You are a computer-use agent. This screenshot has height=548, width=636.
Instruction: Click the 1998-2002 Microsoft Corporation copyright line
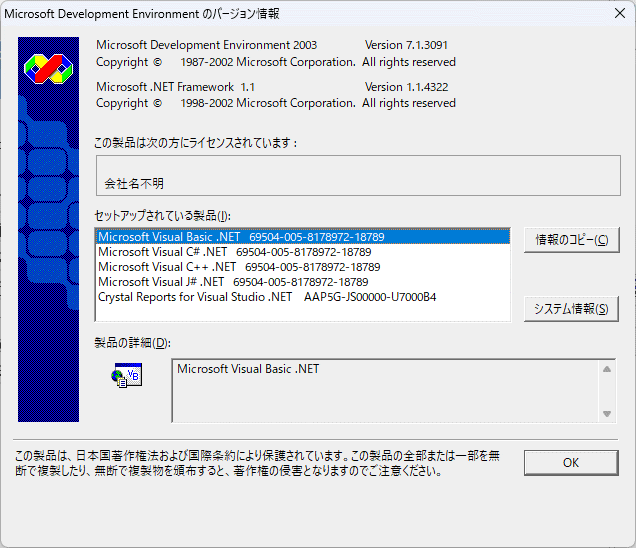coord(276,103)
